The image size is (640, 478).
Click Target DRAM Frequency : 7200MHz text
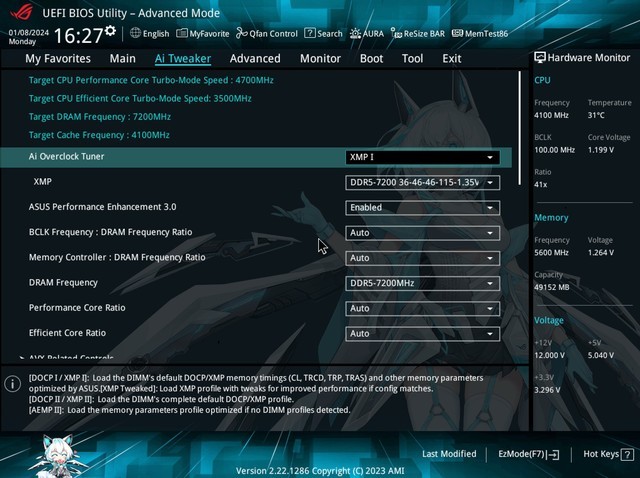(x=100, y=117)
